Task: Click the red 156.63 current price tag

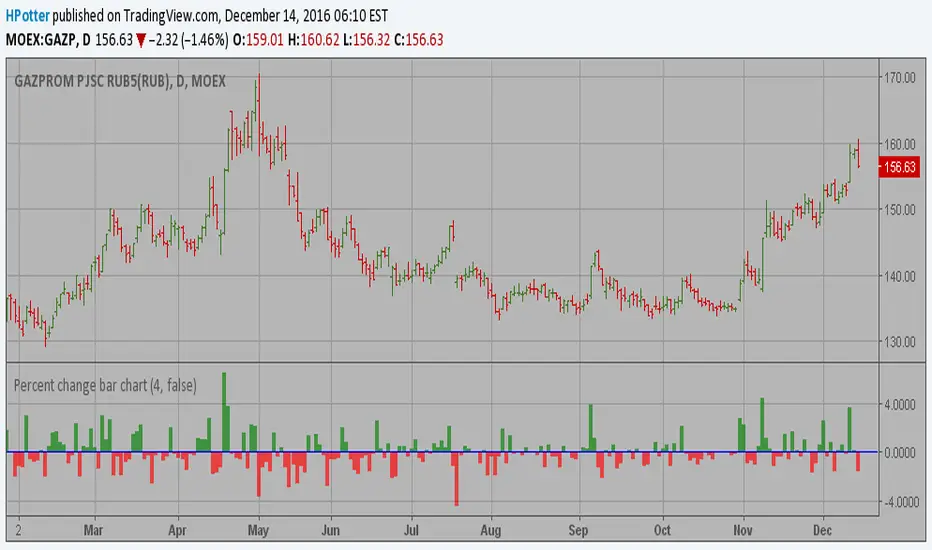Action: tap(899, 167)
